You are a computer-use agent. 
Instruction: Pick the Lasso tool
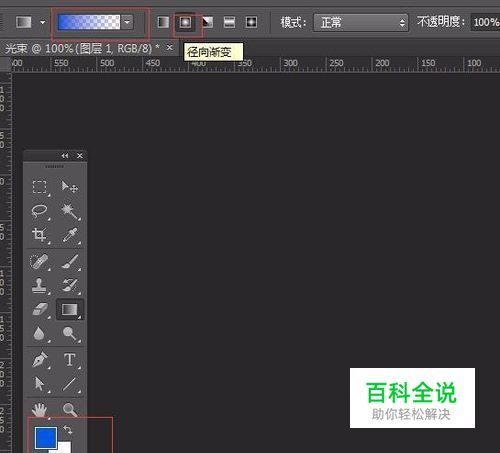click(x=39, y=211)
